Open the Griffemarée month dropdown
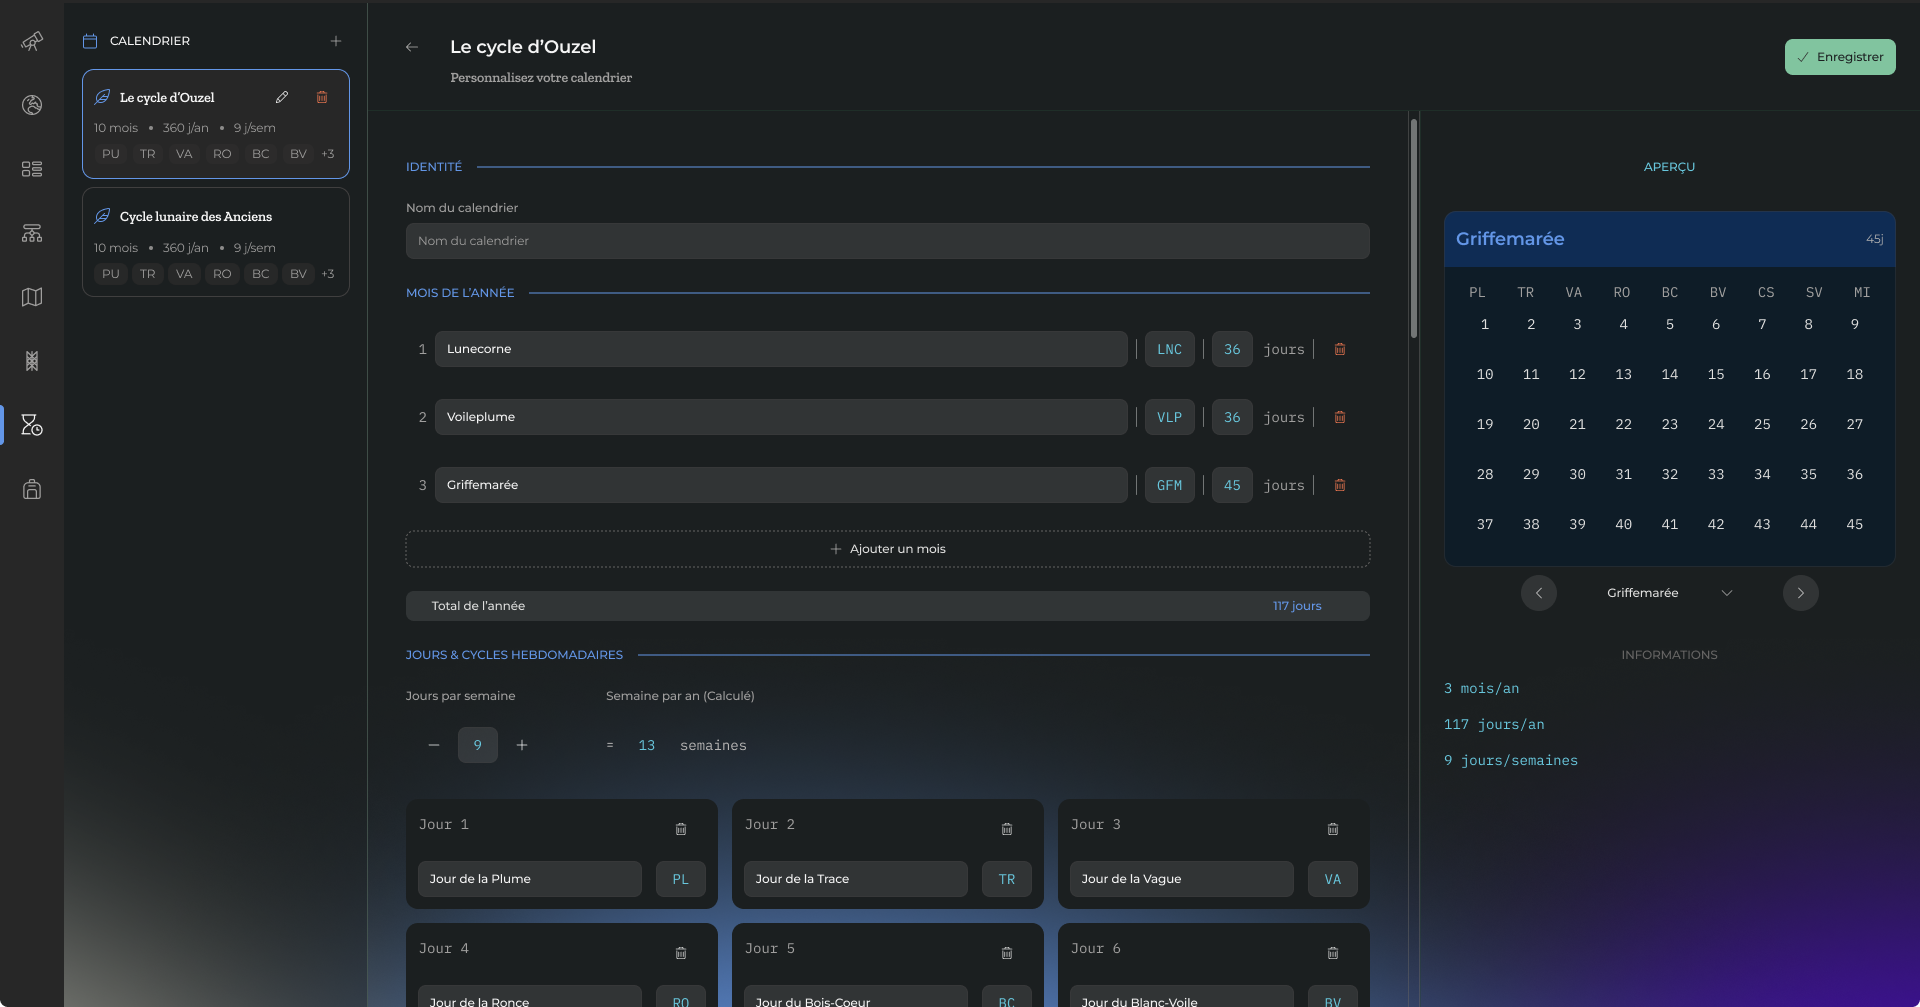Screen dimensions: 1920x1007 1670,593
